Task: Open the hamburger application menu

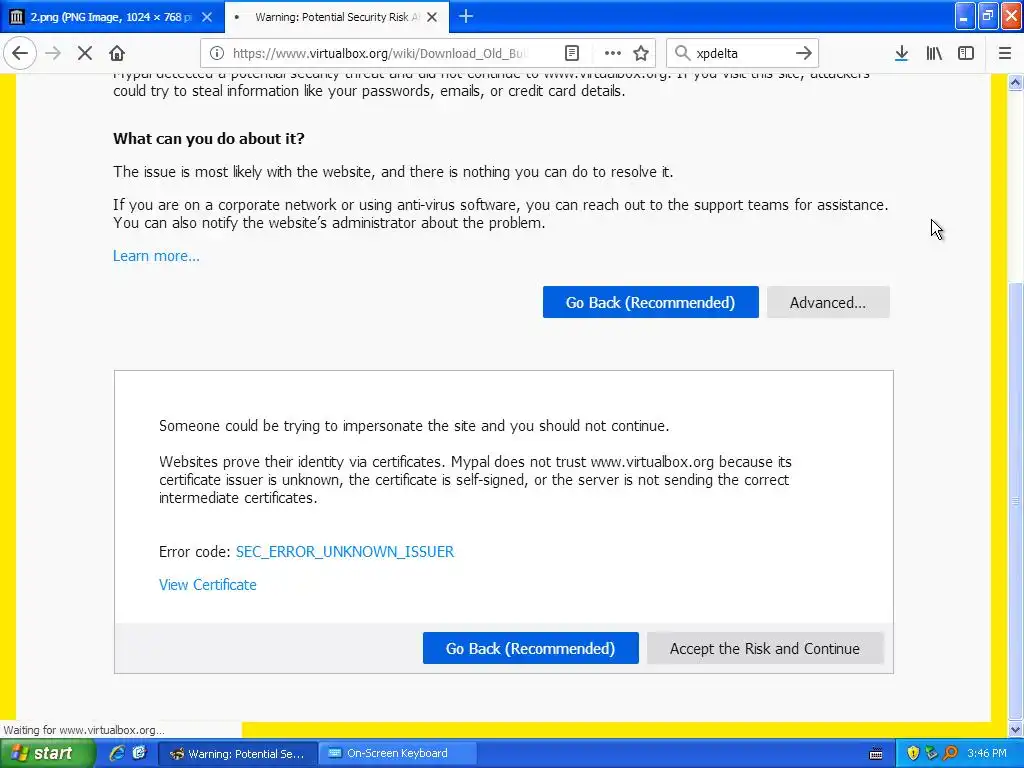Action: pyautogui.click(x=1005, y=53)
